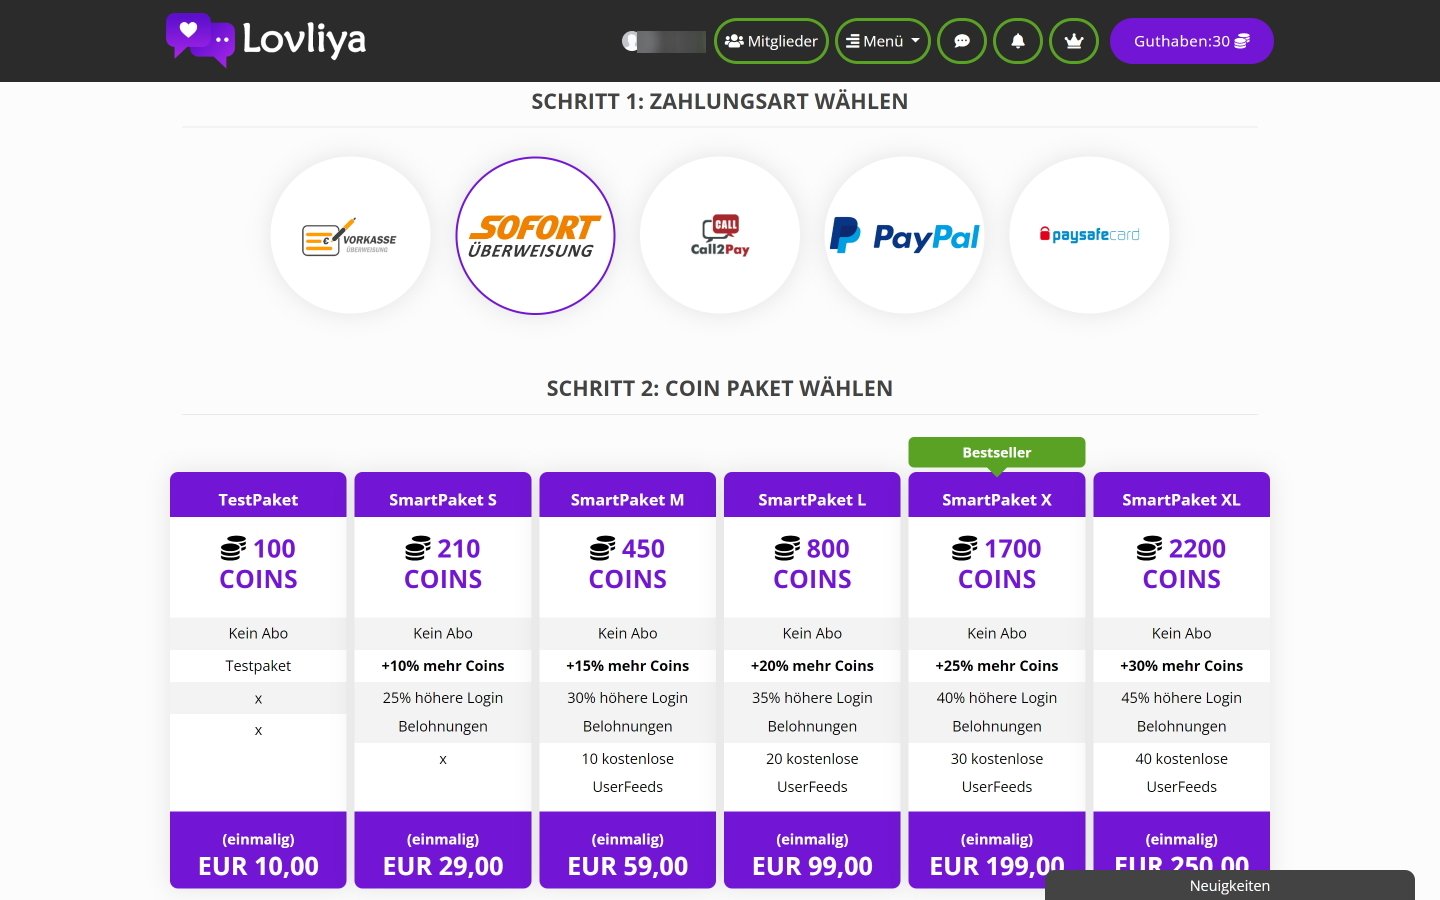1440x900 pixels.
Task: Select Sofort Überweisung payment method
Action: coord(535,236)
